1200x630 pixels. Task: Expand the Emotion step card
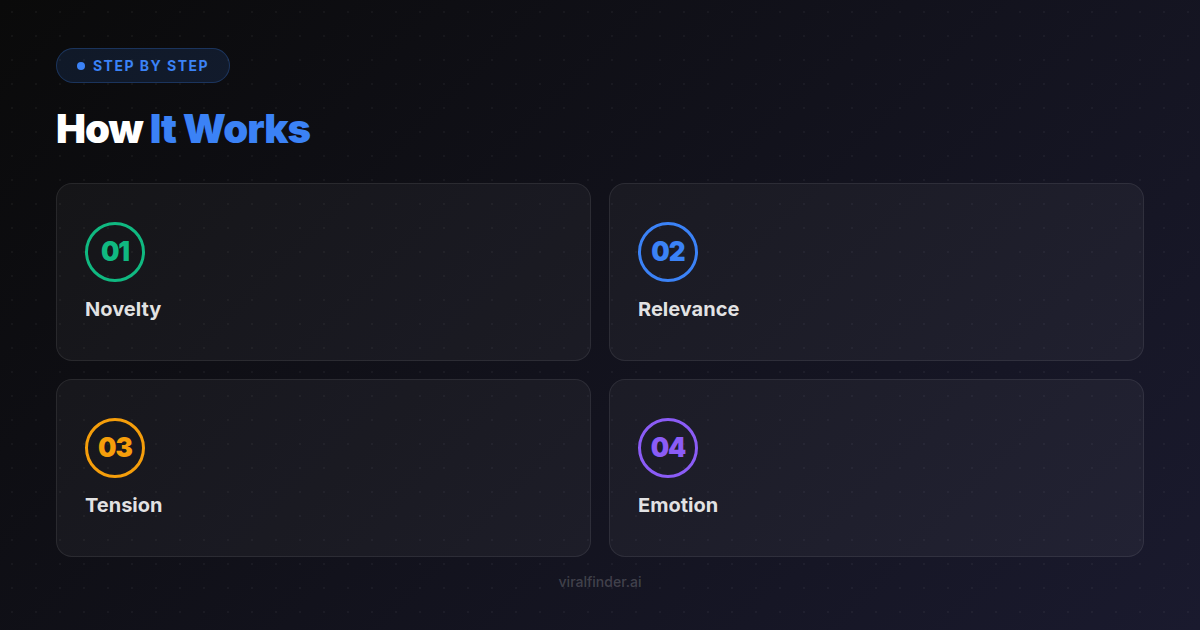click(x=876, y=467)
